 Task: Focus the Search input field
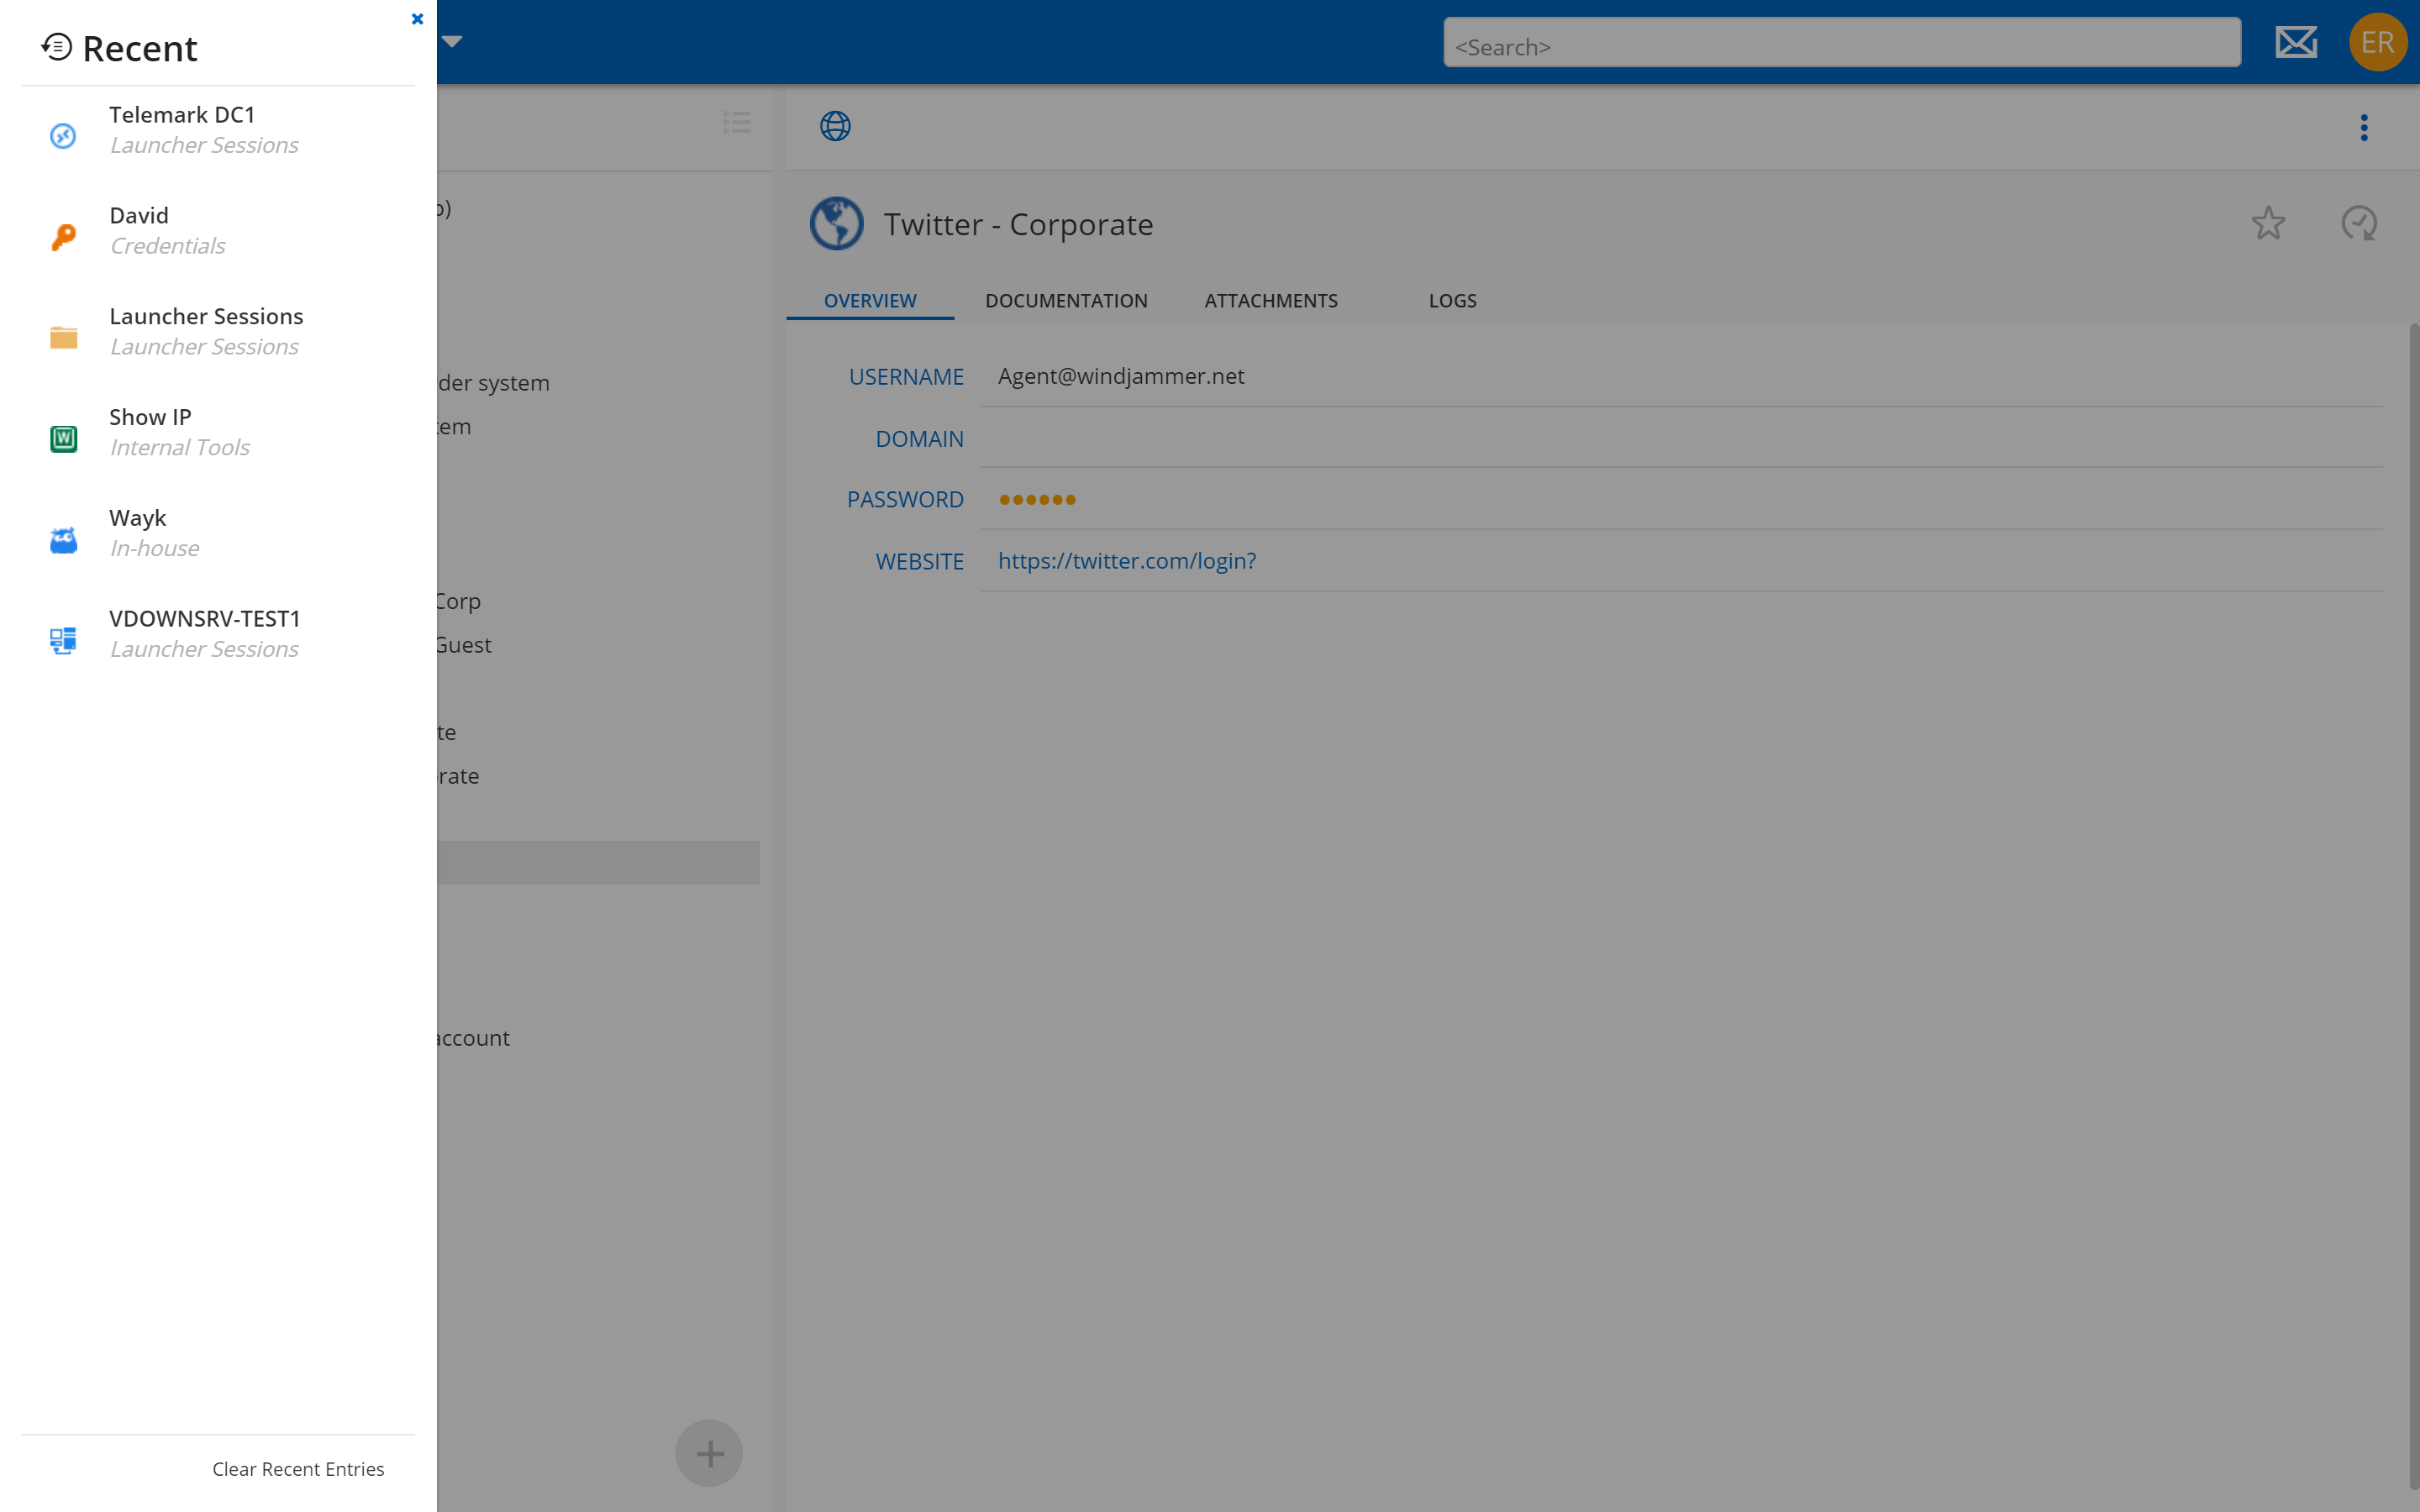pyautogui.click(x=1842, y=42)
